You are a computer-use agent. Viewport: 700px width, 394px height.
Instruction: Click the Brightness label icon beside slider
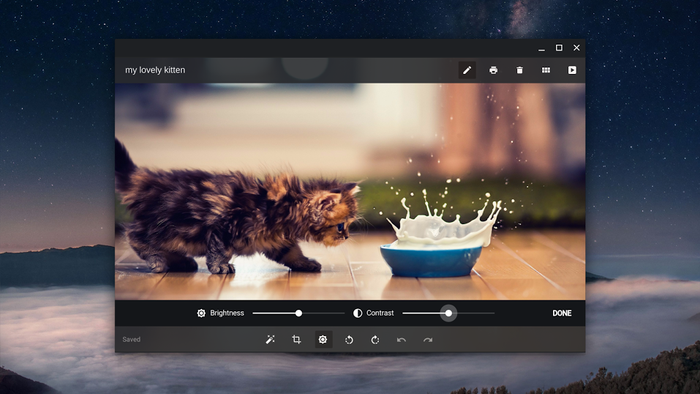point(201,313)
